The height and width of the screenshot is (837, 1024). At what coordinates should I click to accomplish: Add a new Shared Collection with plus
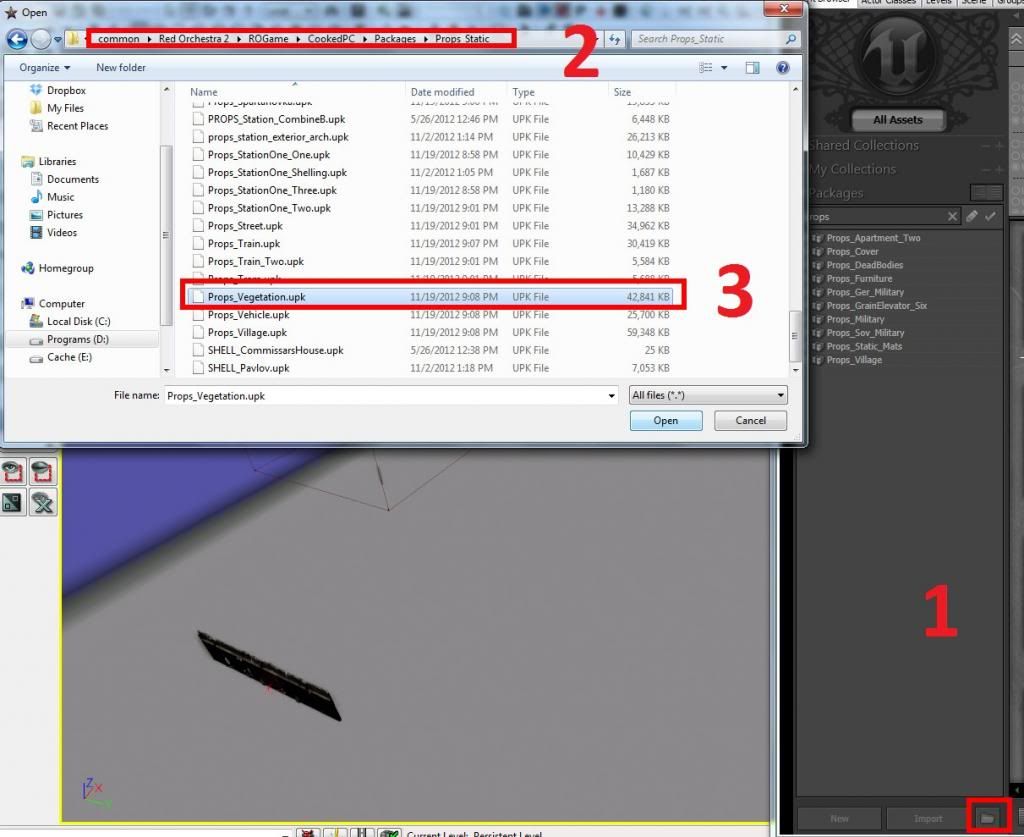998,145
